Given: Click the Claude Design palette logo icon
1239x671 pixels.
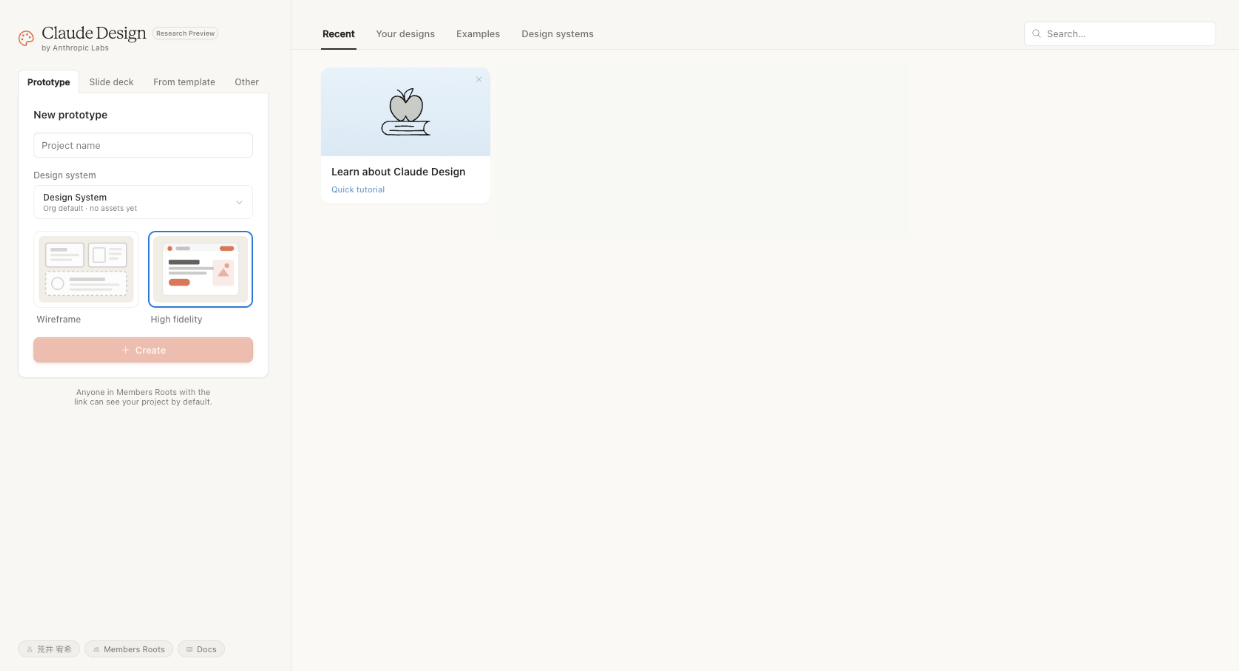Looking at the screenshot, I should (x=26, y=38).
